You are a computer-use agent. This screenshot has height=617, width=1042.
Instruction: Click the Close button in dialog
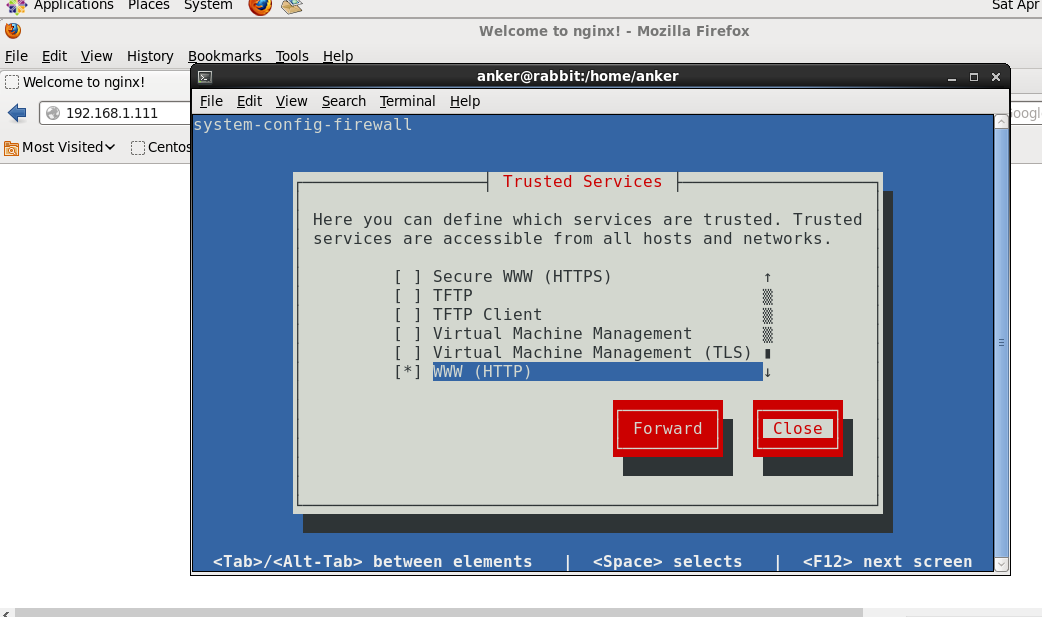(797, 429)
